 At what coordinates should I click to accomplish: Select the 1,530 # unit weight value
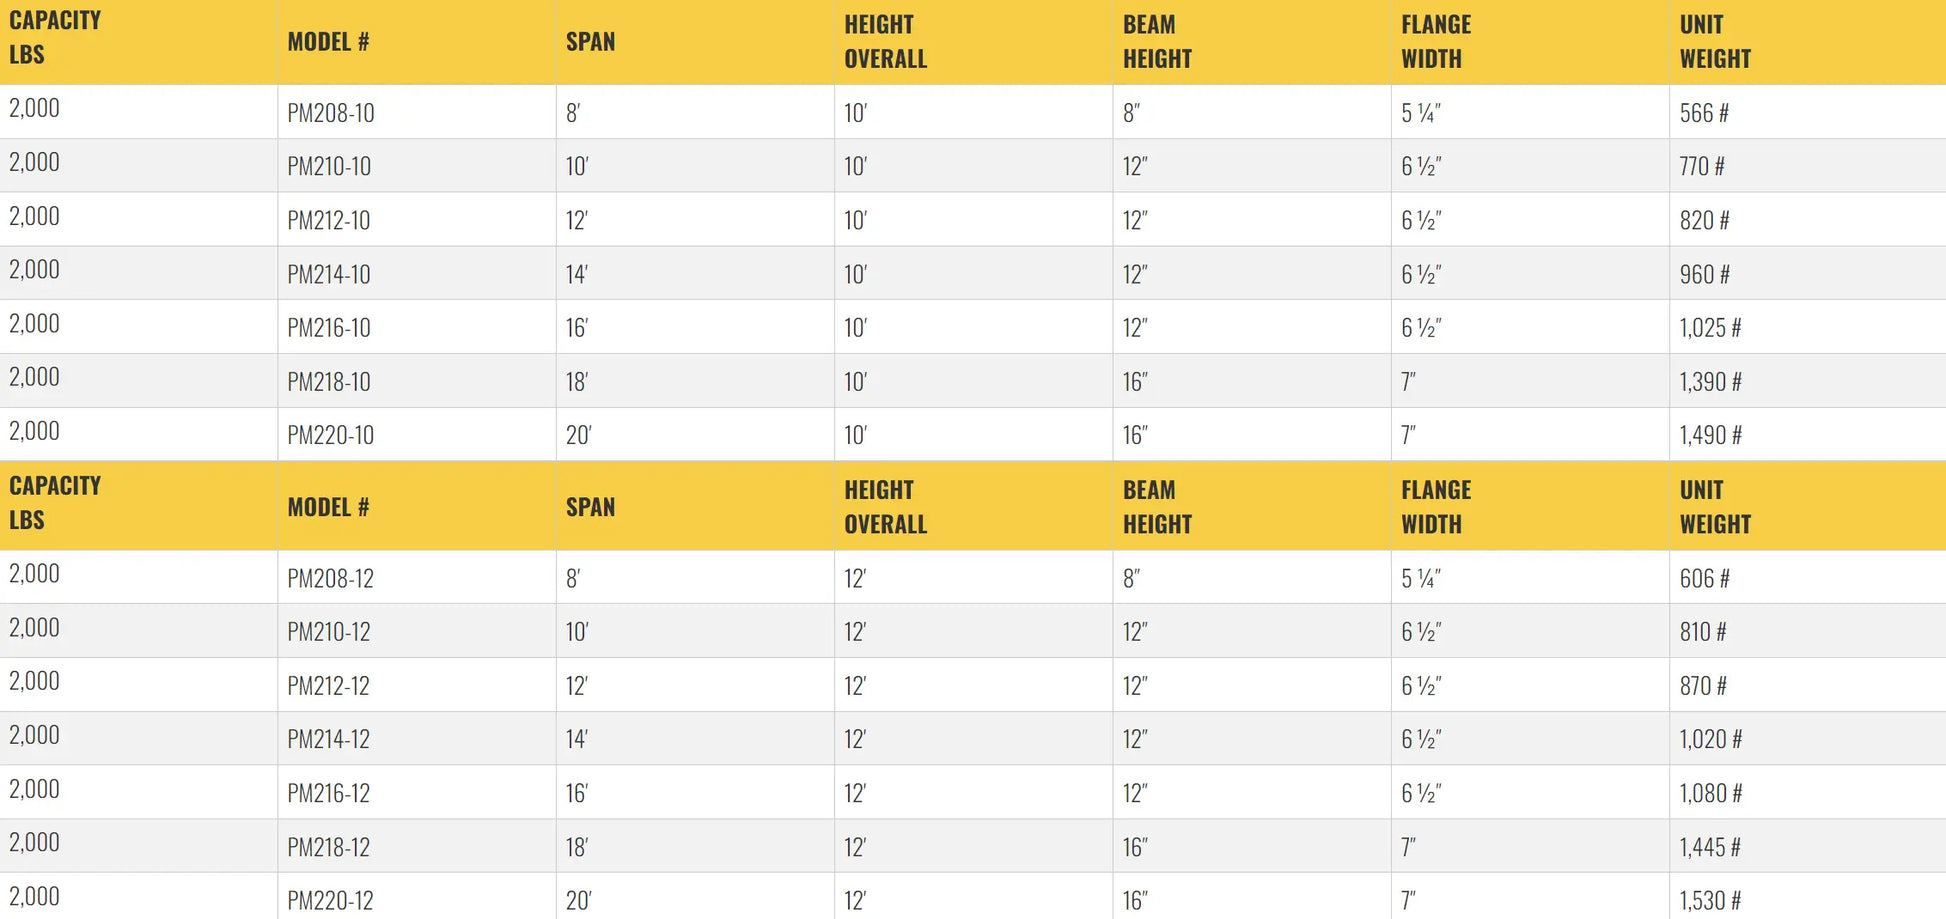pyautogui.click(x=1710, y=900)
